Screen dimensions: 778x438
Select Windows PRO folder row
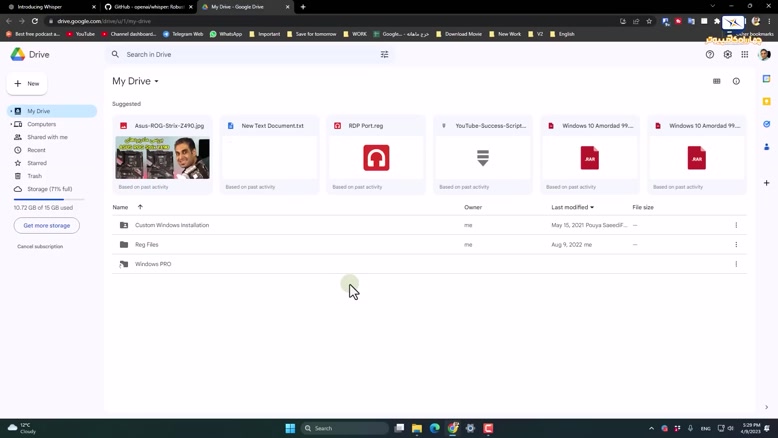click(x=429, y=264)
